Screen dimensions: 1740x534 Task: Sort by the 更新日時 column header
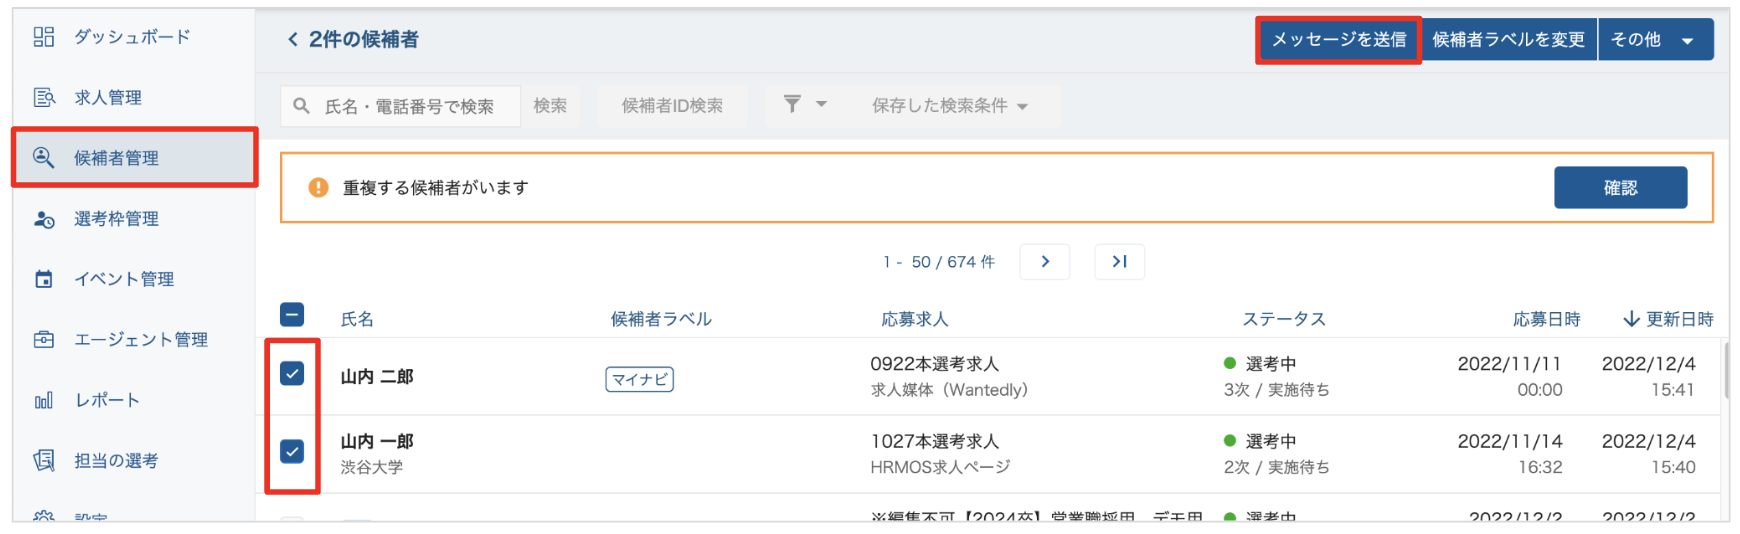click(1668, 319)
